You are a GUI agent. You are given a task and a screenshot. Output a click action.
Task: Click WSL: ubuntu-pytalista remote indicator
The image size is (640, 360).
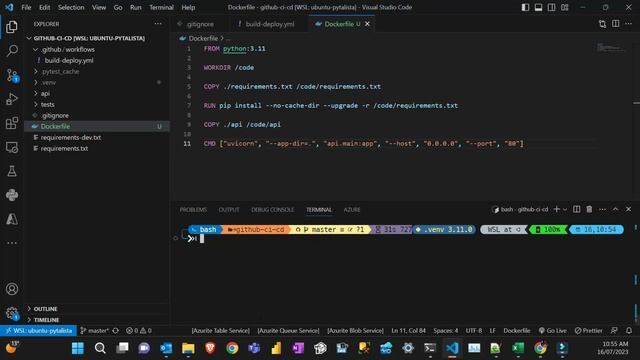38,330
